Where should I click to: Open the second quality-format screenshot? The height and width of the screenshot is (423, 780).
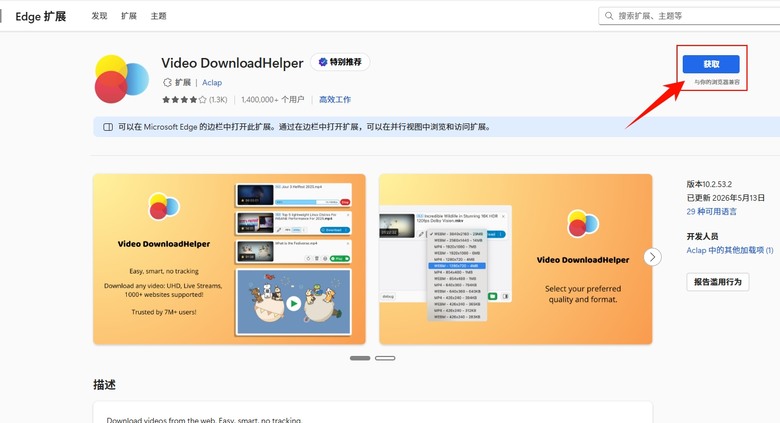coord(515,259)
